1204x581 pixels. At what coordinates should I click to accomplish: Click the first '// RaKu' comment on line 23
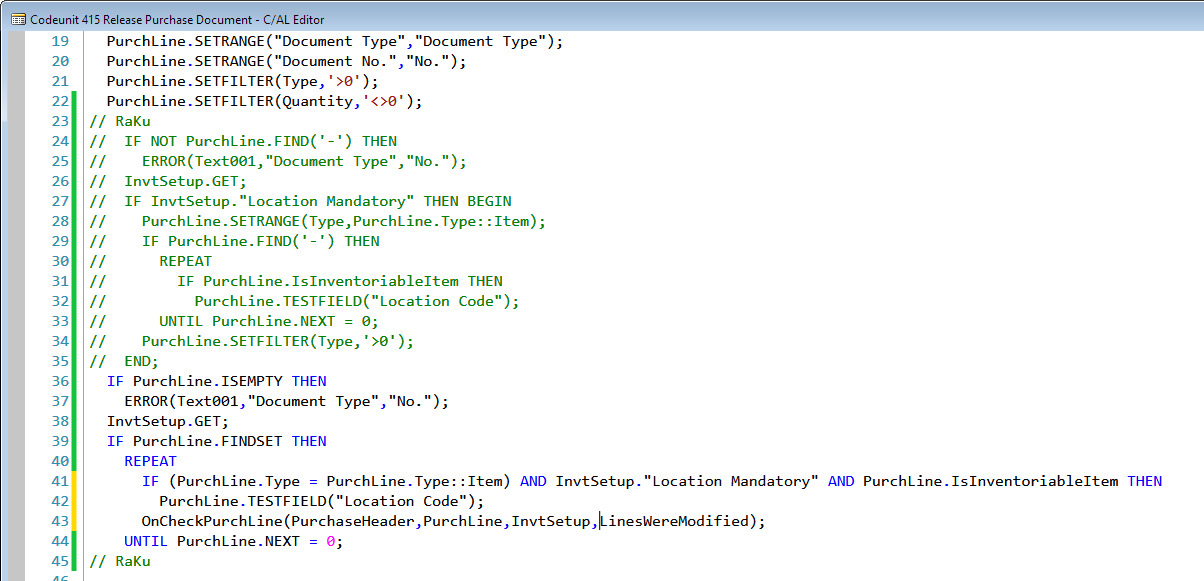coord(120,121)
